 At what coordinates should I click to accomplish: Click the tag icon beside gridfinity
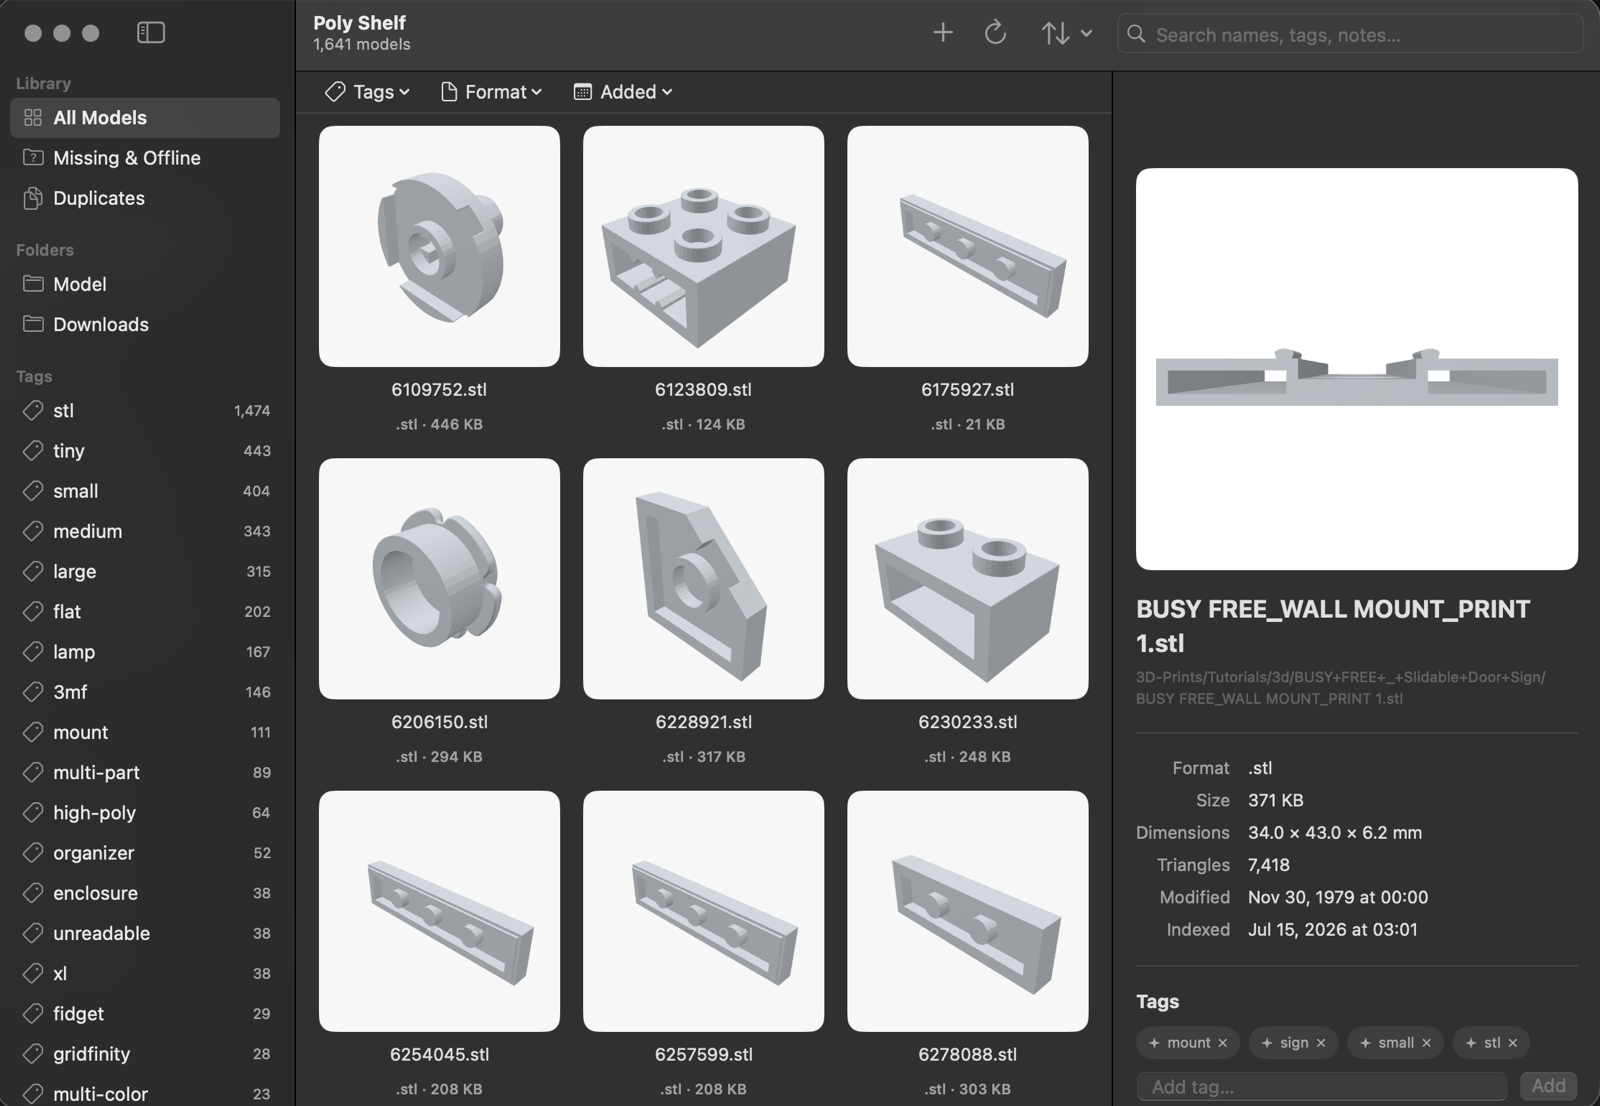[x=33, y=1054]
